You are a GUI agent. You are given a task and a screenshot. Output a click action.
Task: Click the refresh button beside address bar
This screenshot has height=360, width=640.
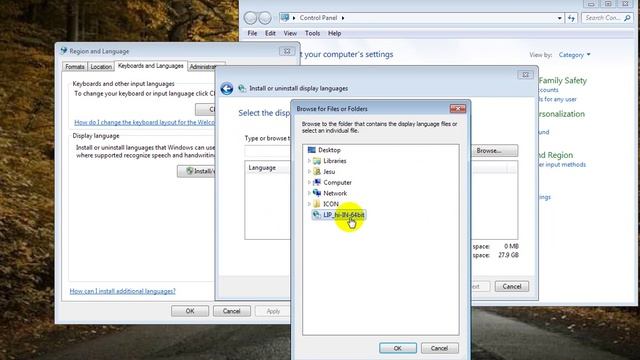571,18
